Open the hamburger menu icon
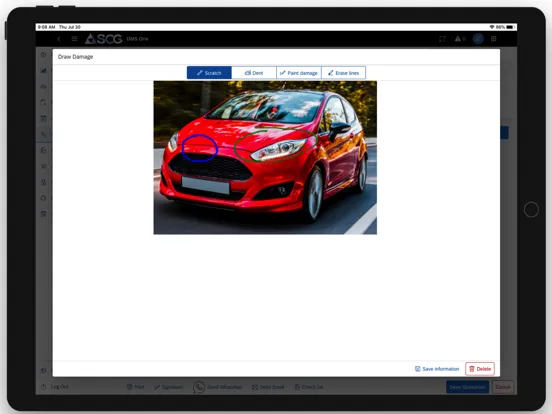The image size is (552, 414). click(x=74, y=39)
